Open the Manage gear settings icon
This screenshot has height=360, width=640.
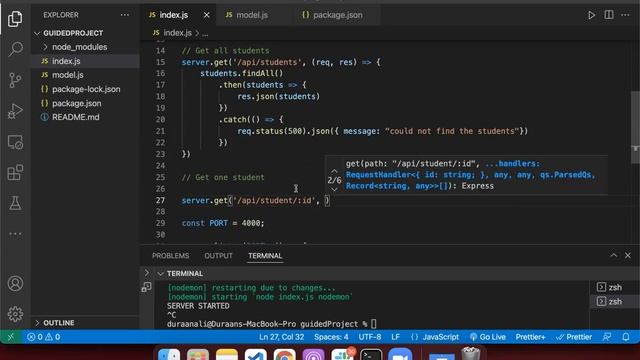click(x=15, y=314)
